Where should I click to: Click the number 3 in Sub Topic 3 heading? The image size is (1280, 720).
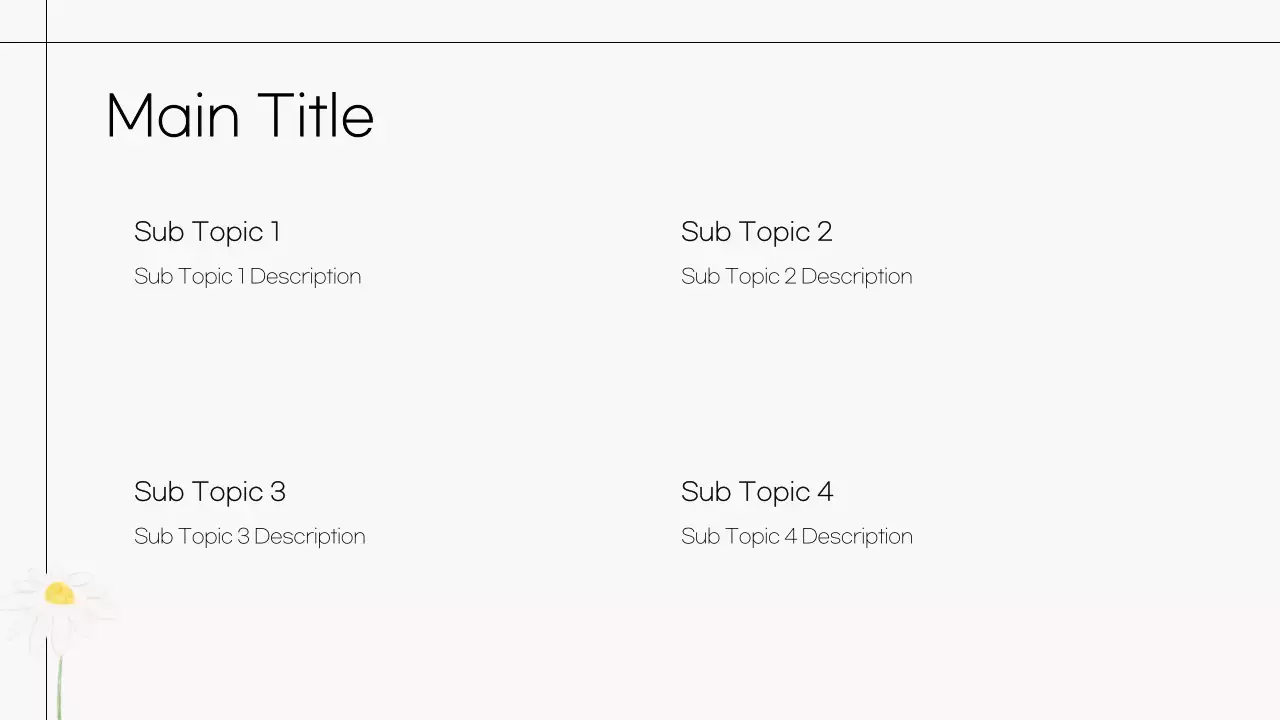pos(278,492)
